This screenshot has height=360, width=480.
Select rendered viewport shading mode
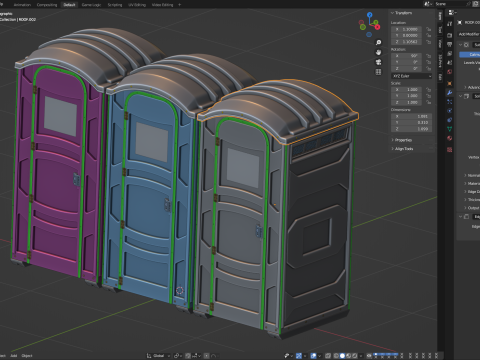point(355,356)
